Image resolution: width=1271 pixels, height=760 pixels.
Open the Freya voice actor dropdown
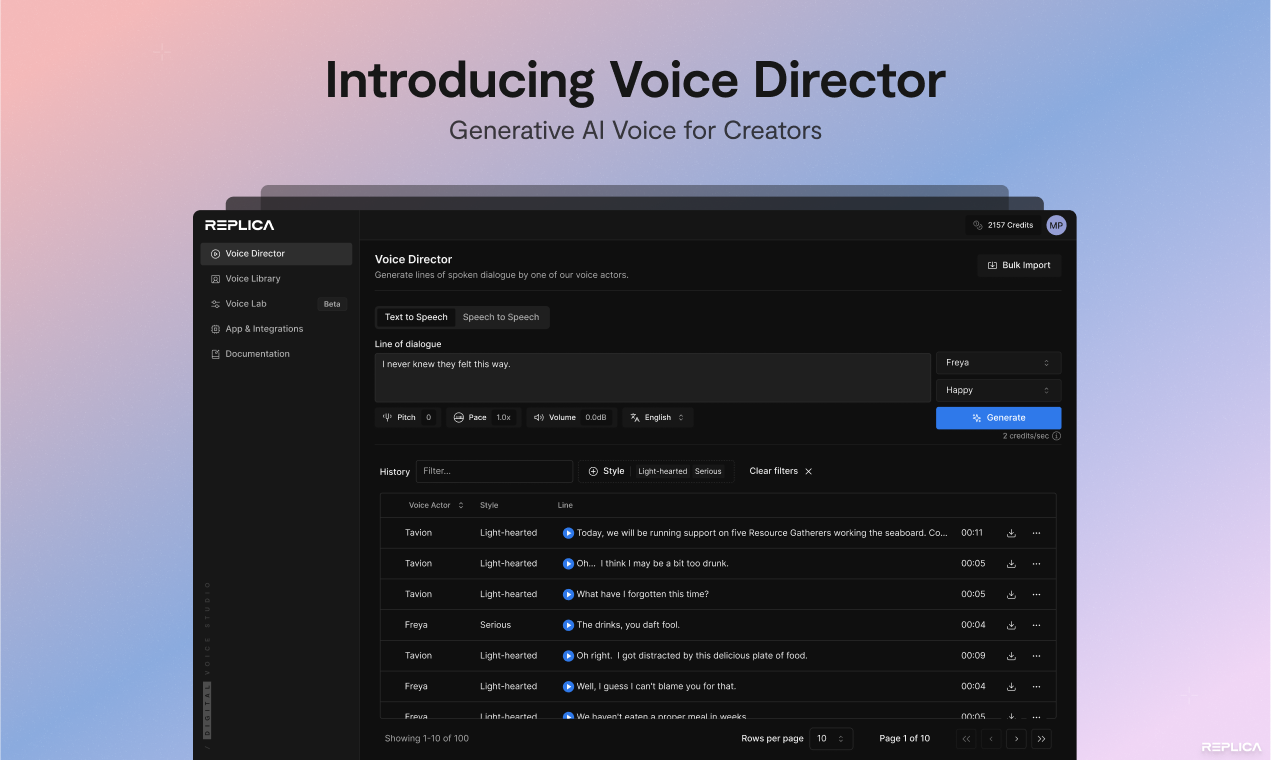pos(998,363)
